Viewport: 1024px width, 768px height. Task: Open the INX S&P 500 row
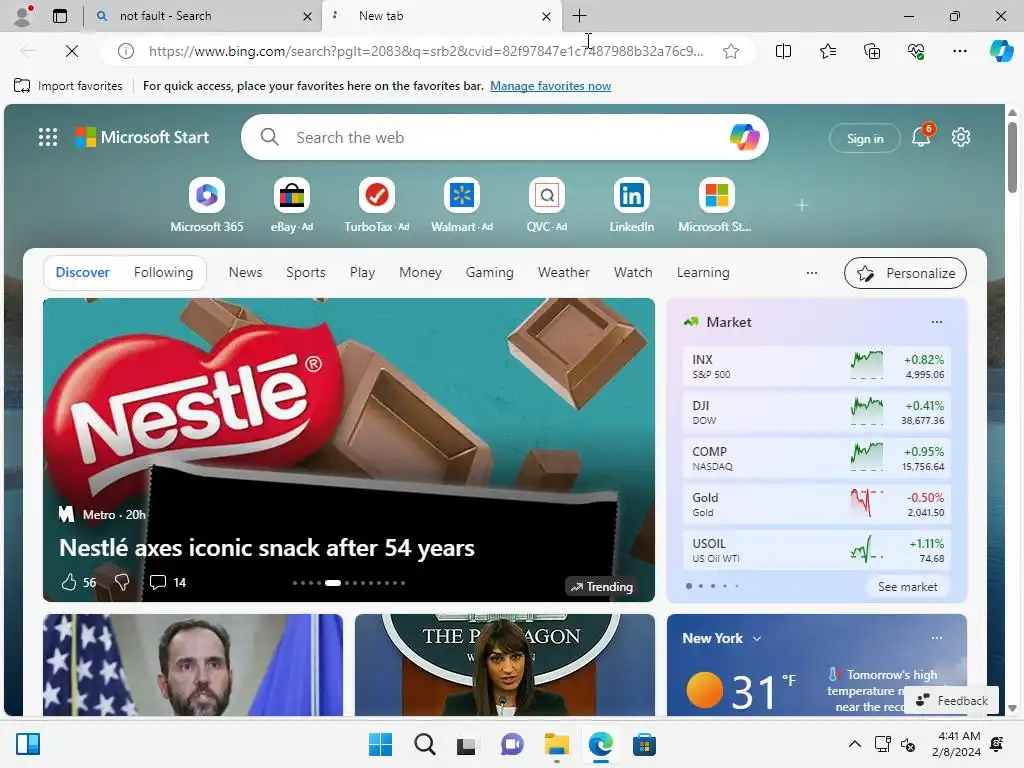tap(816, 366)
